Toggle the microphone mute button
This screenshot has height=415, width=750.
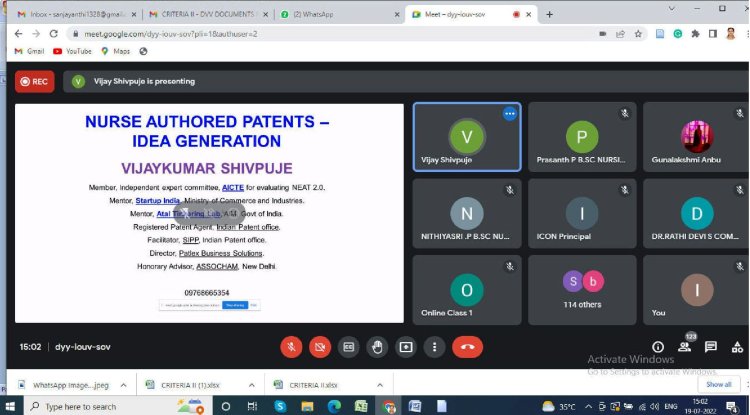(x=291, y=347)
